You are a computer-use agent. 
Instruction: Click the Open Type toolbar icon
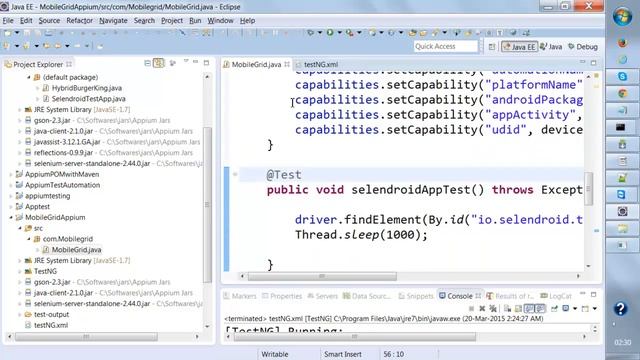[413, 33]
